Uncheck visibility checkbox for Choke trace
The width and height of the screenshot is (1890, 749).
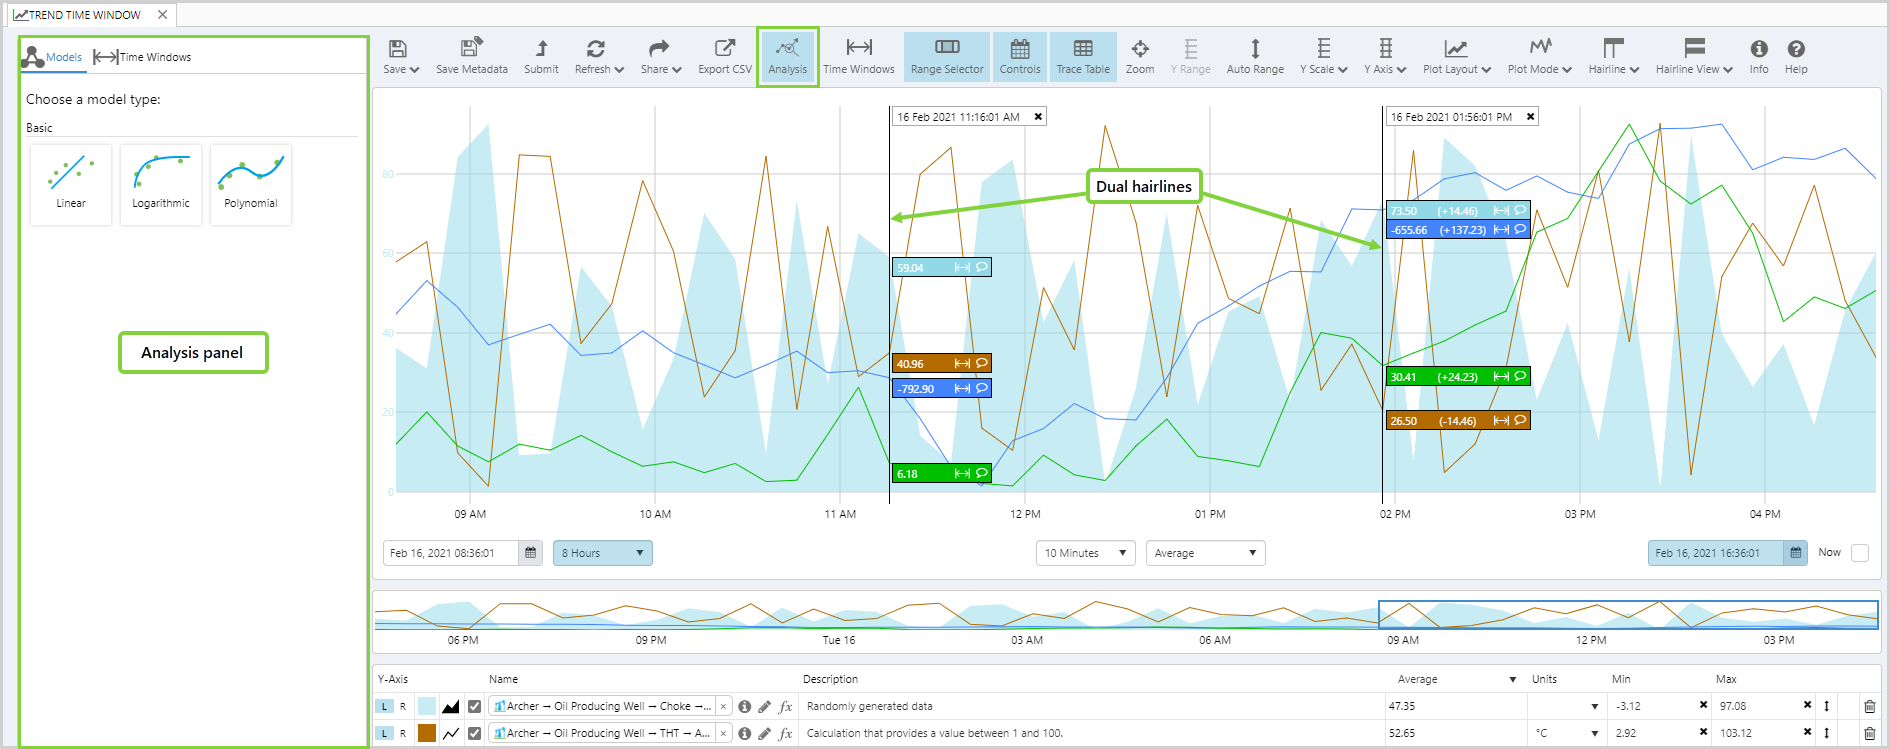point(474,706)
